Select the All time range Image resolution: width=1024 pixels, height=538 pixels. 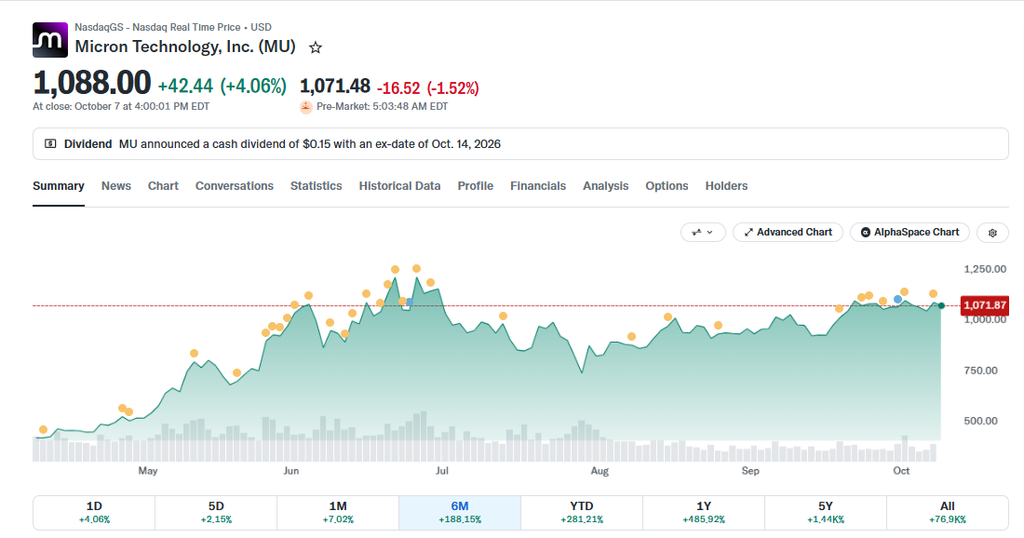click(x=948, y=513)
